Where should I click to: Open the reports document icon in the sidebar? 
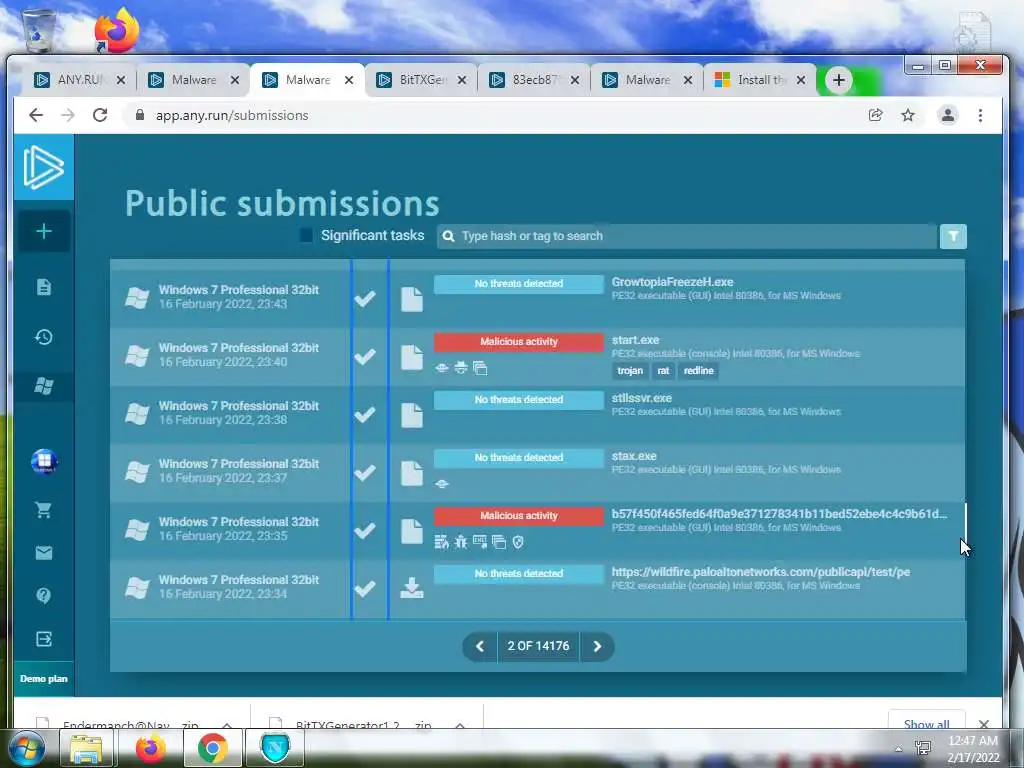(44, 287)
